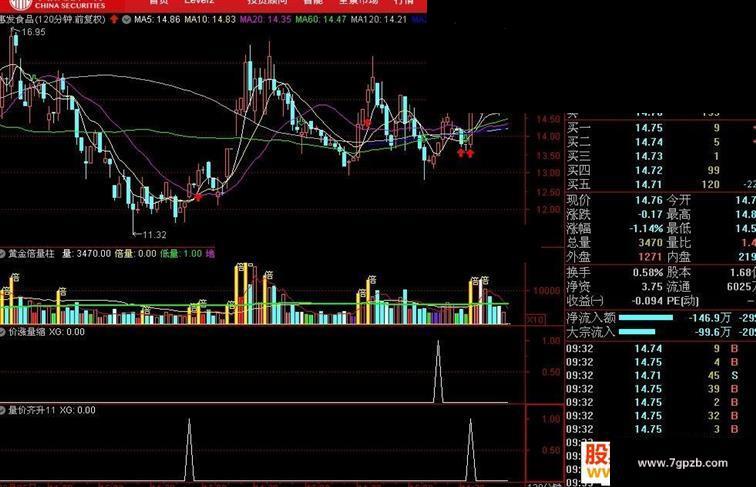Click the 买一 bid row at 14.75
756x487 pixels.
pos(661,128)
